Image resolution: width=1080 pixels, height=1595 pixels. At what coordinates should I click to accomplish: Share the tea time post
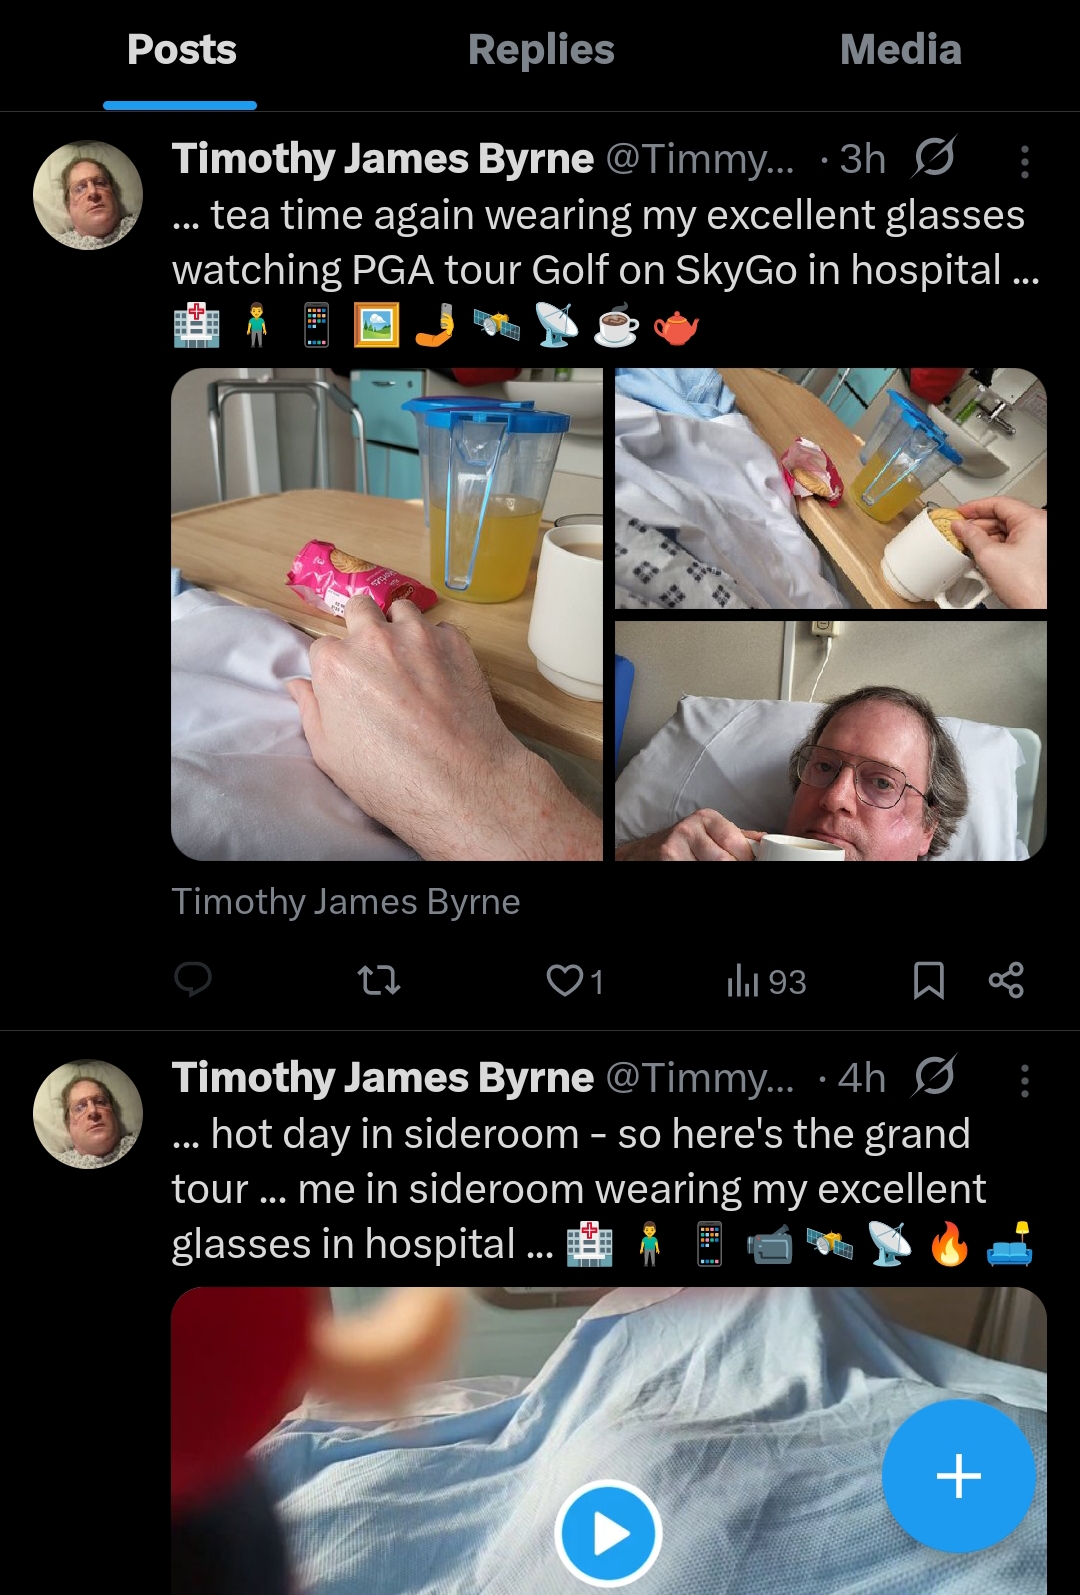pyautogui.click(x=1006, y=981)
